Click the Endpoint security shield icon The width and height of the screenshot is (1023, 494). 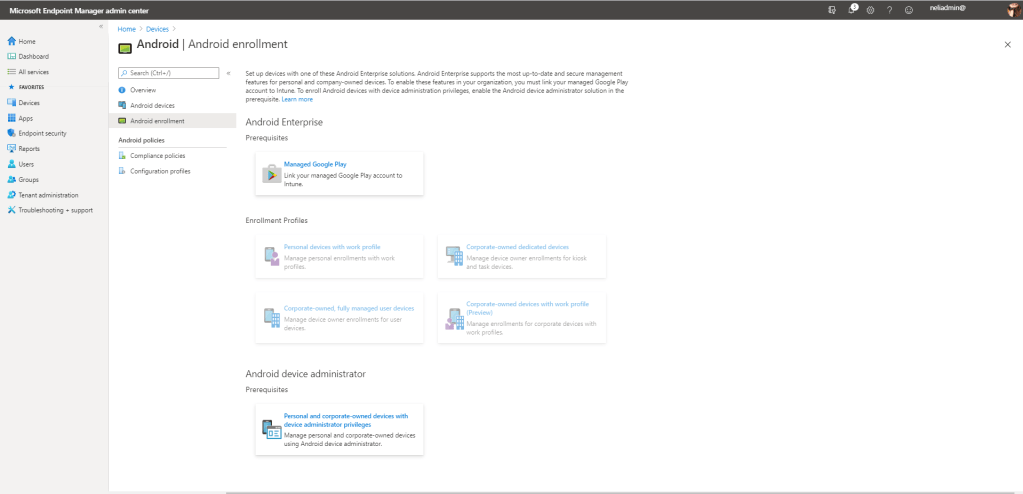click(x=11, y=133)
